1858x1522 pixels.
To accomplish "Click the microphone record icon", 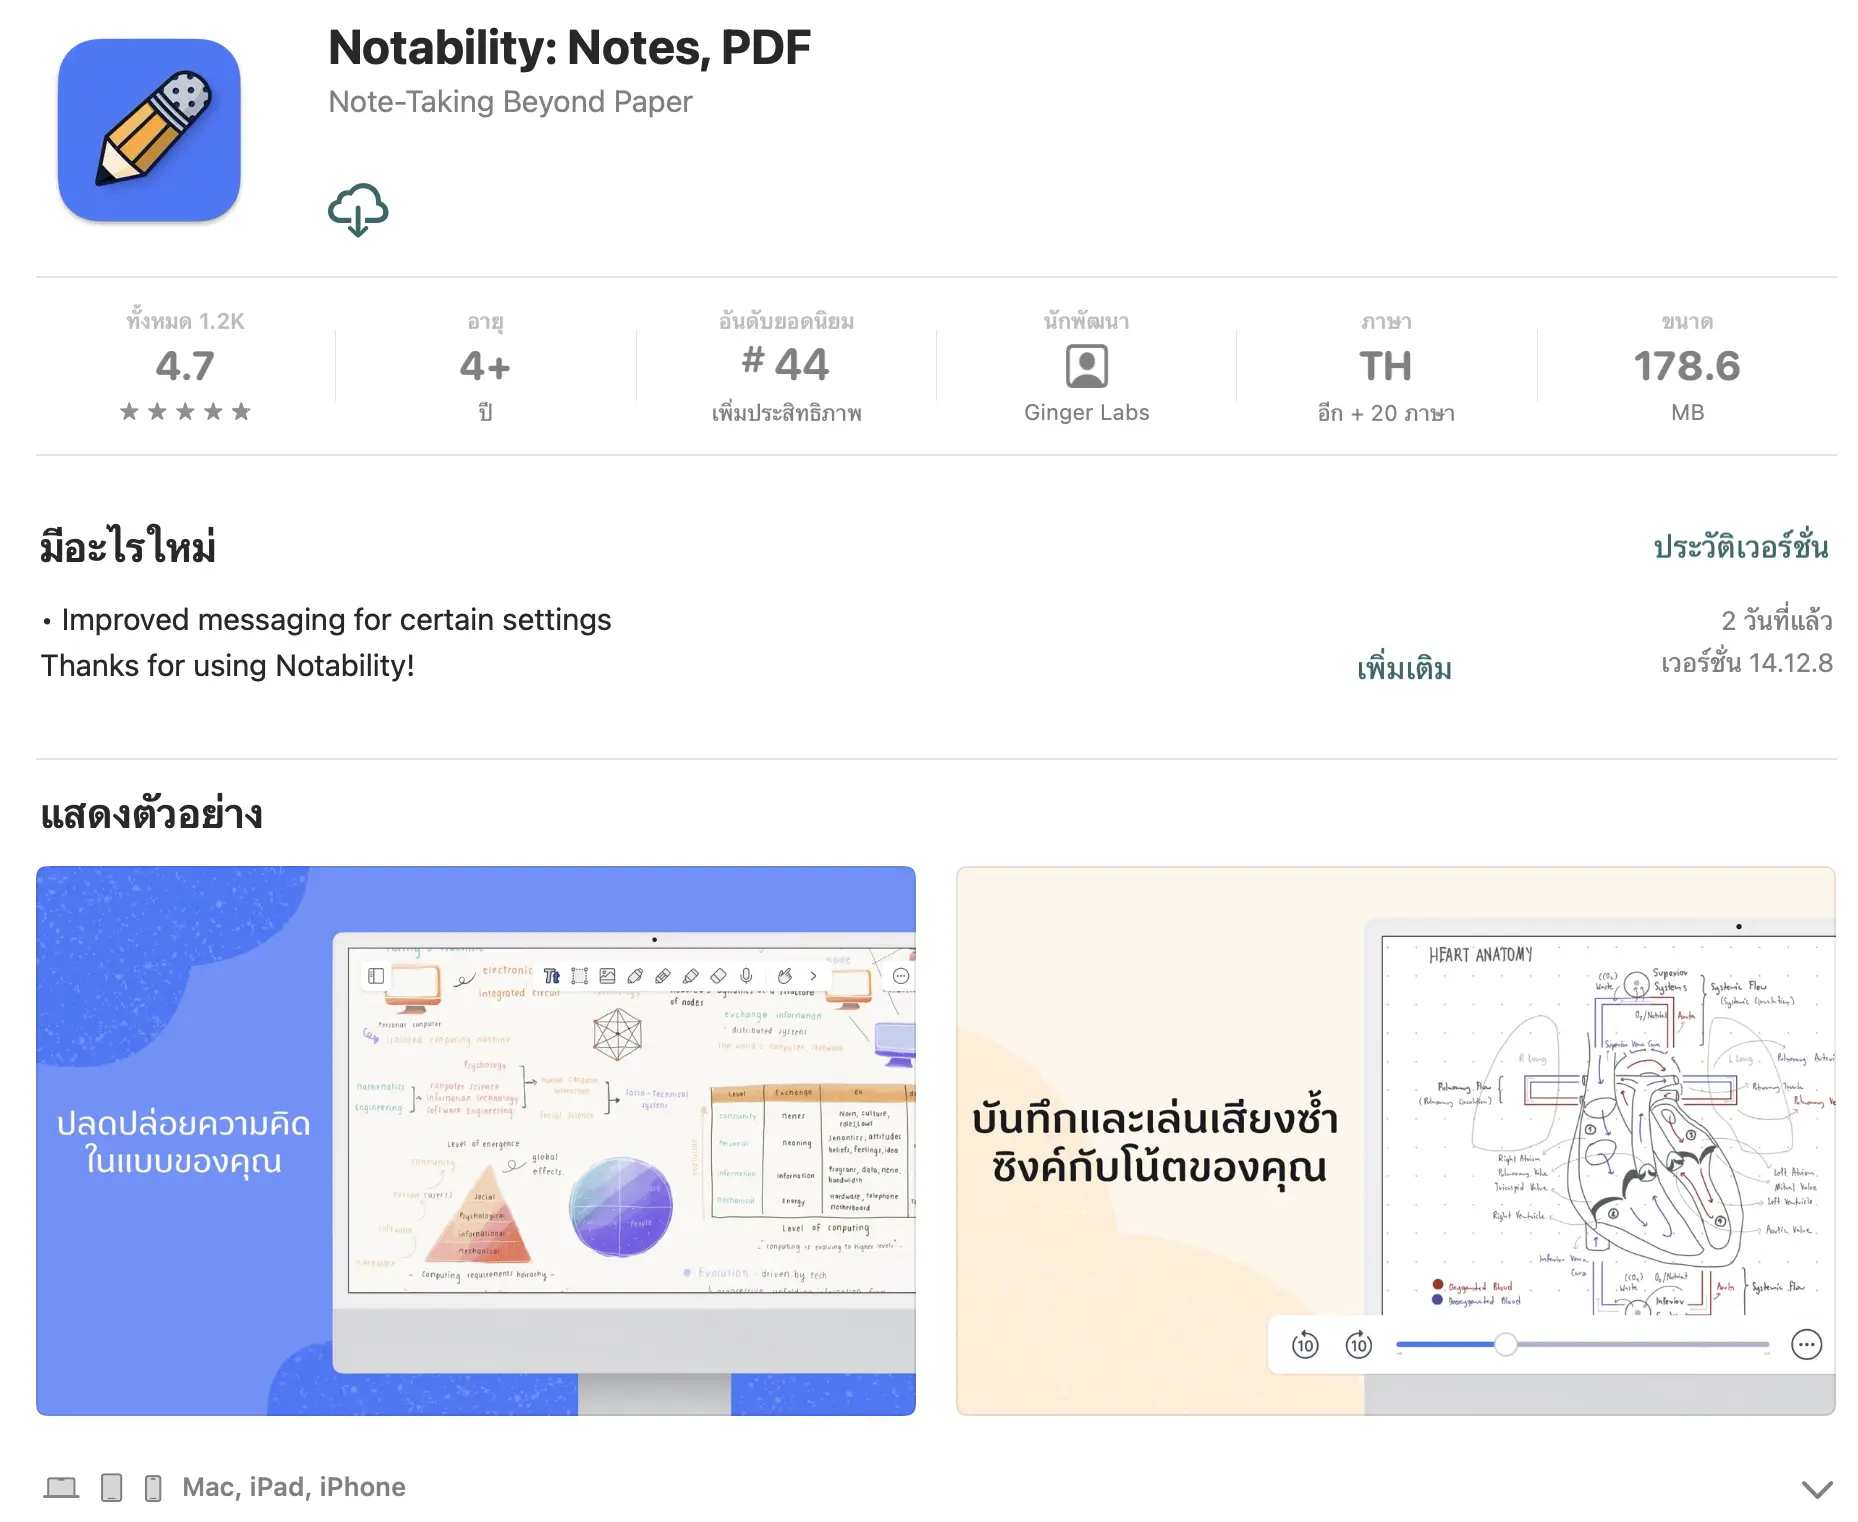I will 746,976.
